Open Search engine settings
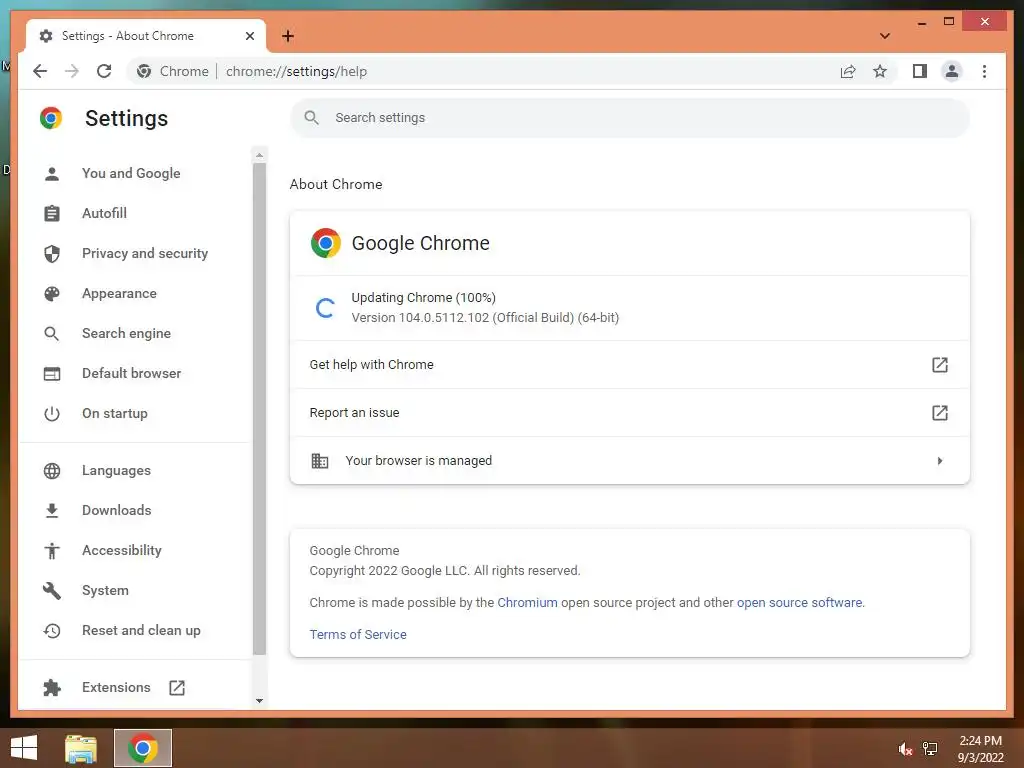Viewport: 1024px width, 768px height. click(127, 333)
